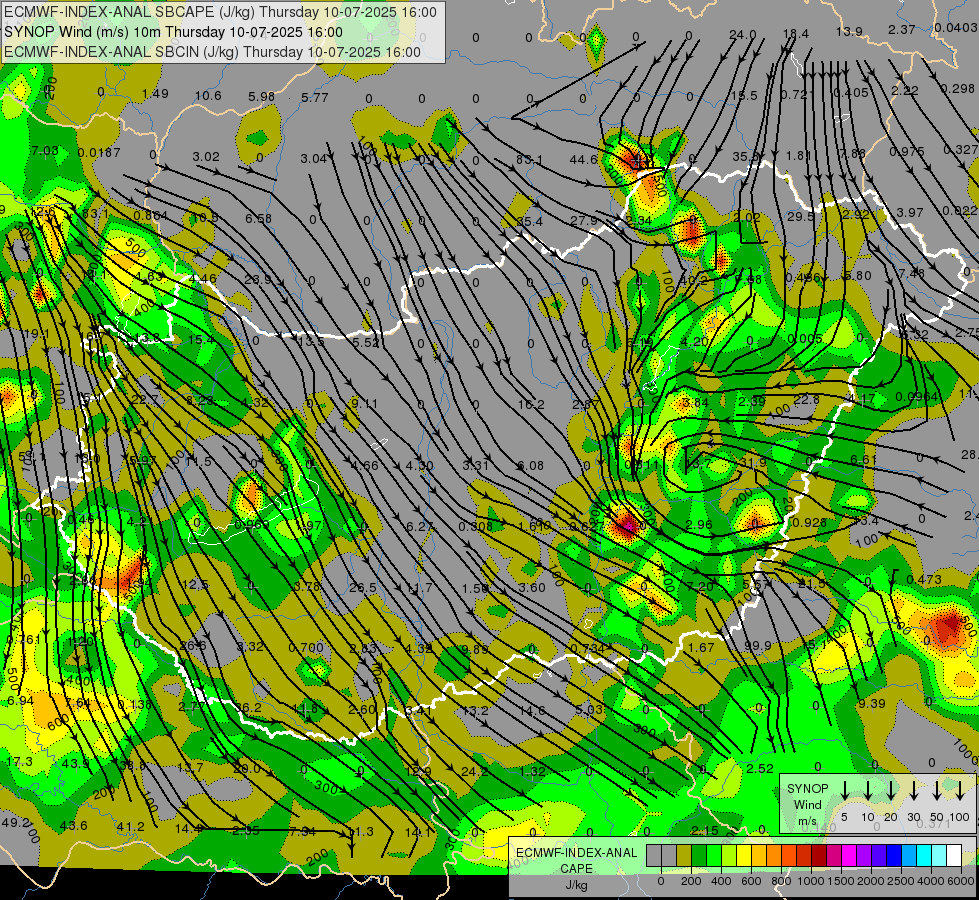Click the 100 m/s wind arrow in legend

coord(960,791)
